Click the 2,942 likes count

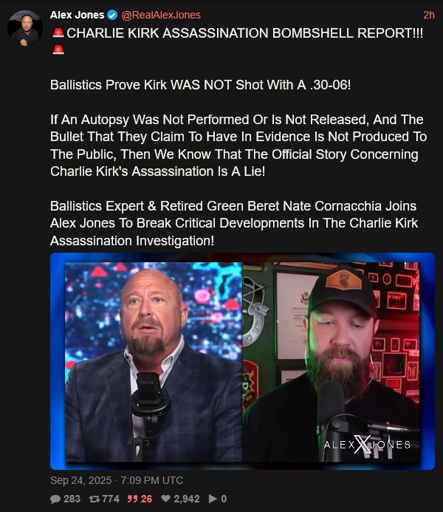187,499
